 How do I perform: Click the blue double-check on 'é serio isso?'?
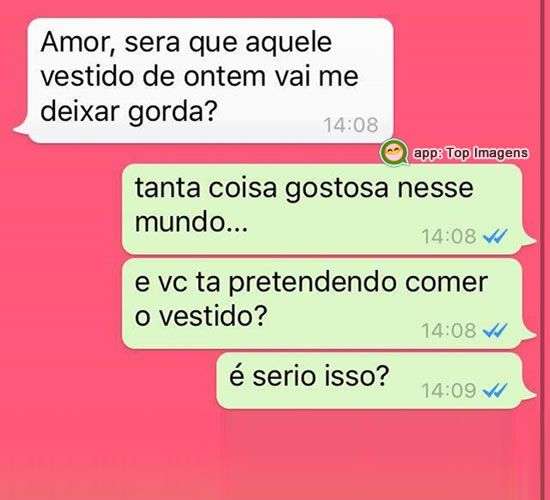495,390
